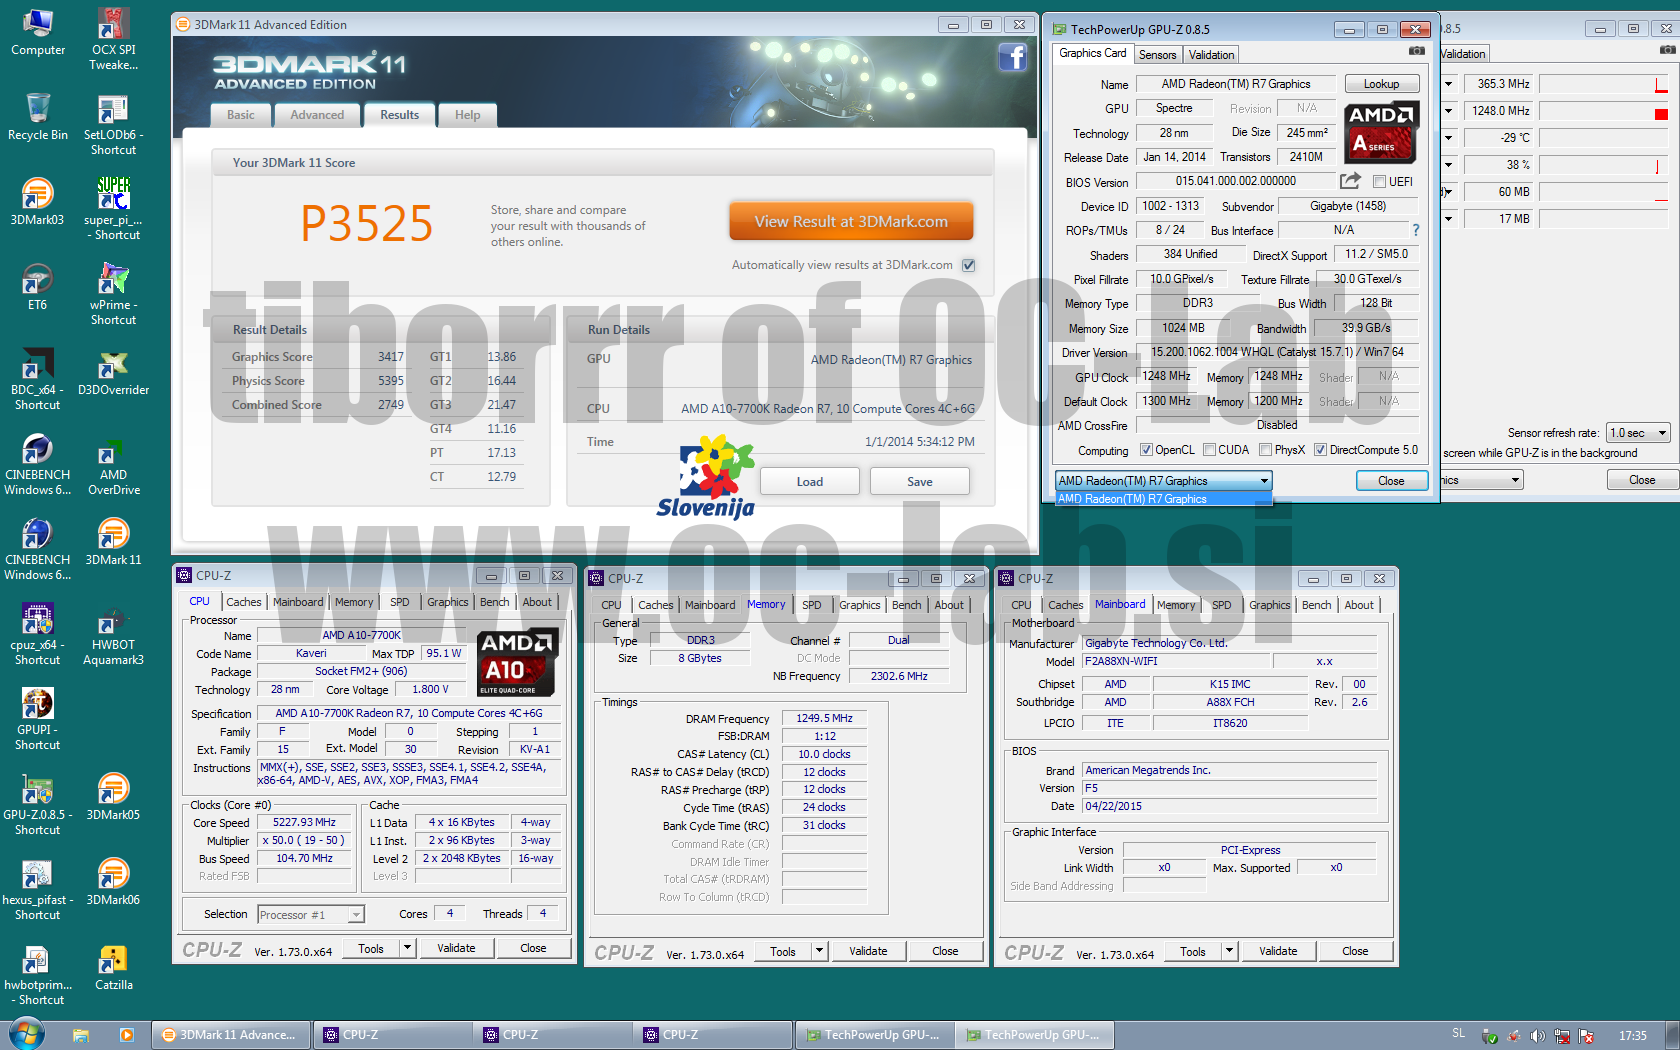
Task: Open the media player taskbar icon
Action: [x=126, y=1035]
